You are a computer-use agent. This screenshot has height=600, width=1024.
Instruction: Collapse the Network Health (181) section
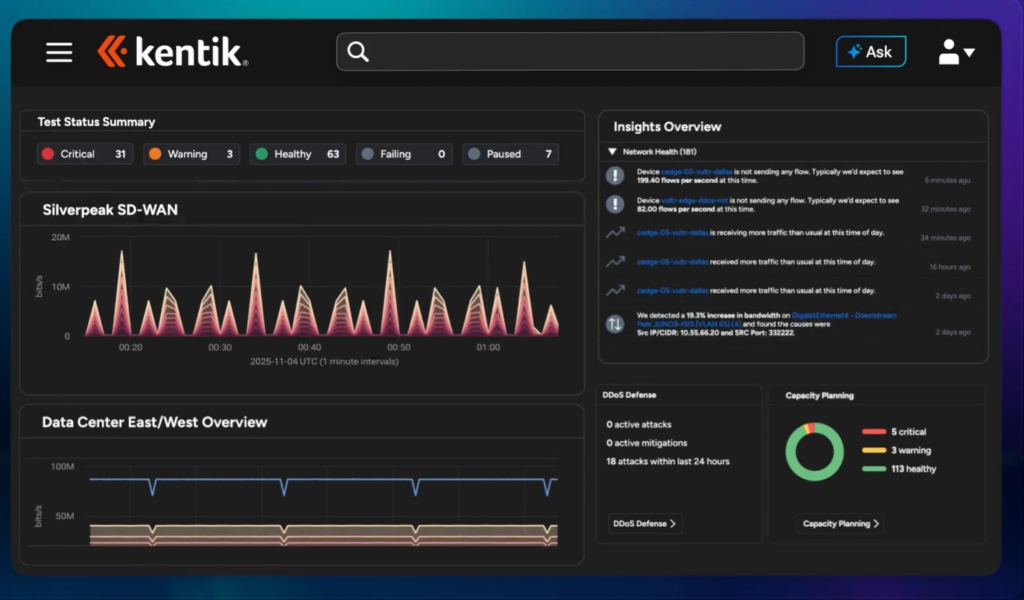coord(612,151)
